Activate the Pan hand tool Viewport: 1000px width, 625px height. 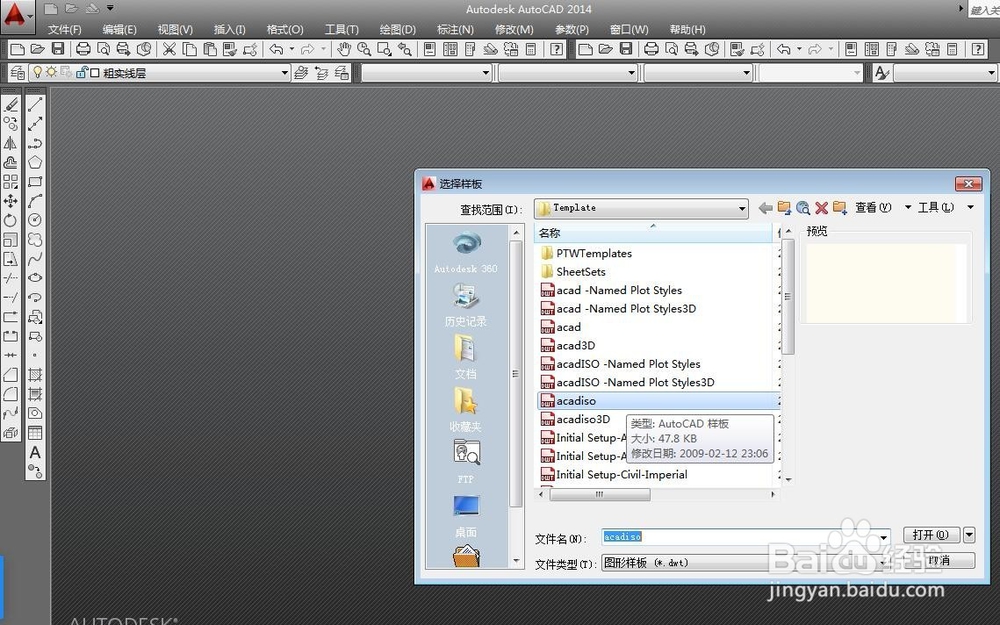[x=344, y=49]
